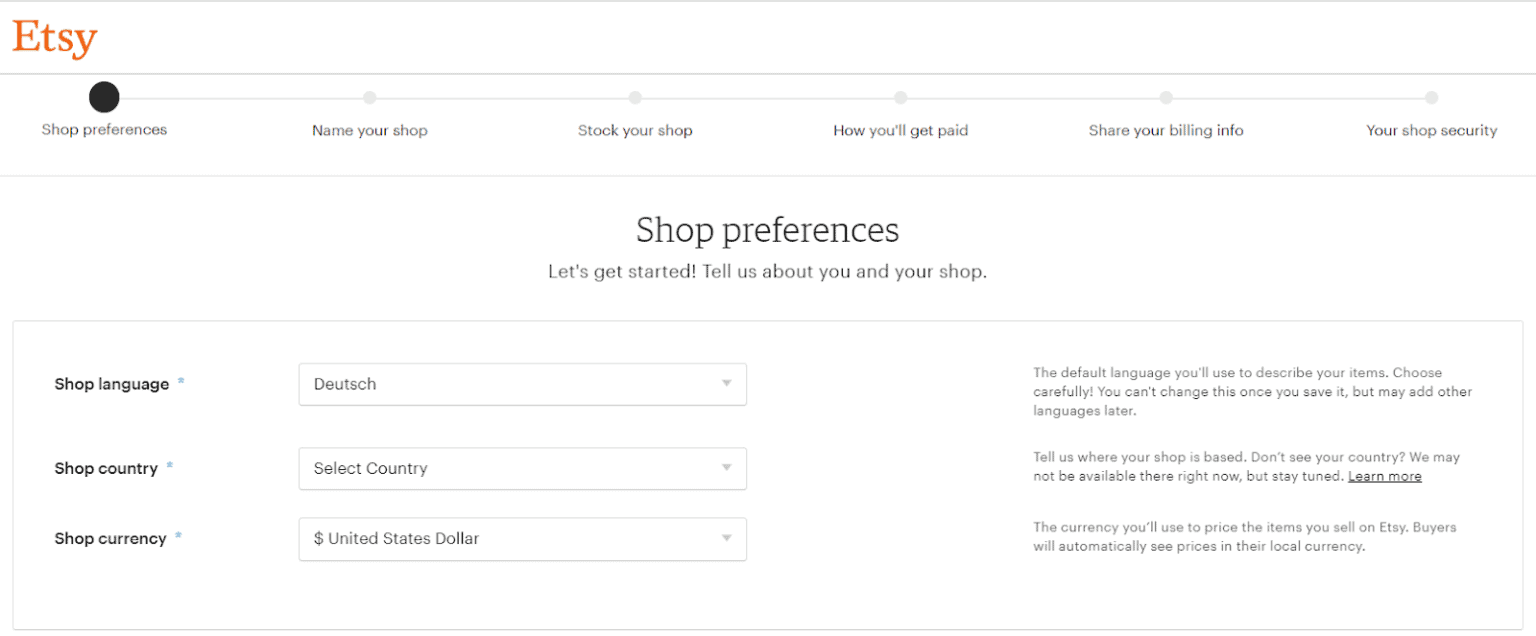This screenshot has height=636, width=1536.
Task: Open the Shop language dropdown
Action: [522, 384]
